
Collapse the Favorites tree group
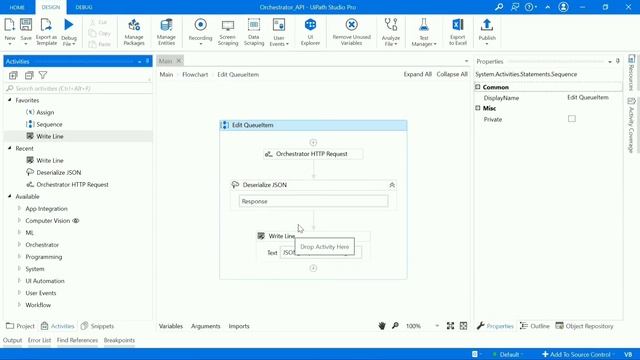[10, 100]
